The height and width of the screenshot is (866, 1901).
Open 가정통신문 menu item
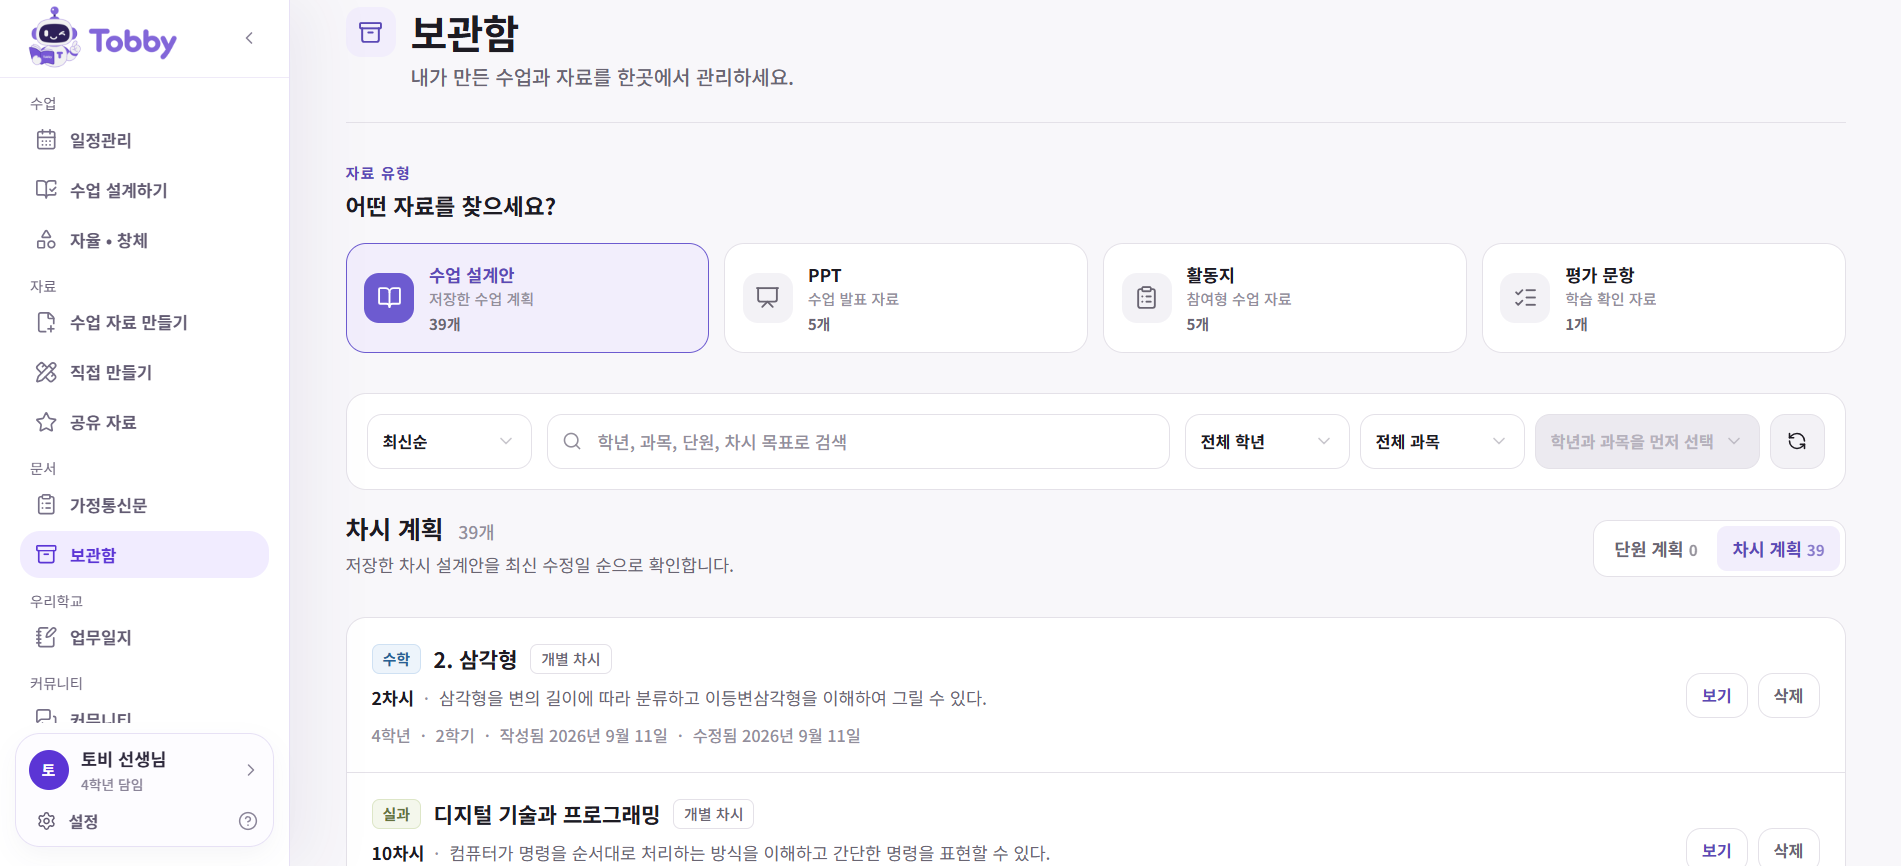[145, 505]
